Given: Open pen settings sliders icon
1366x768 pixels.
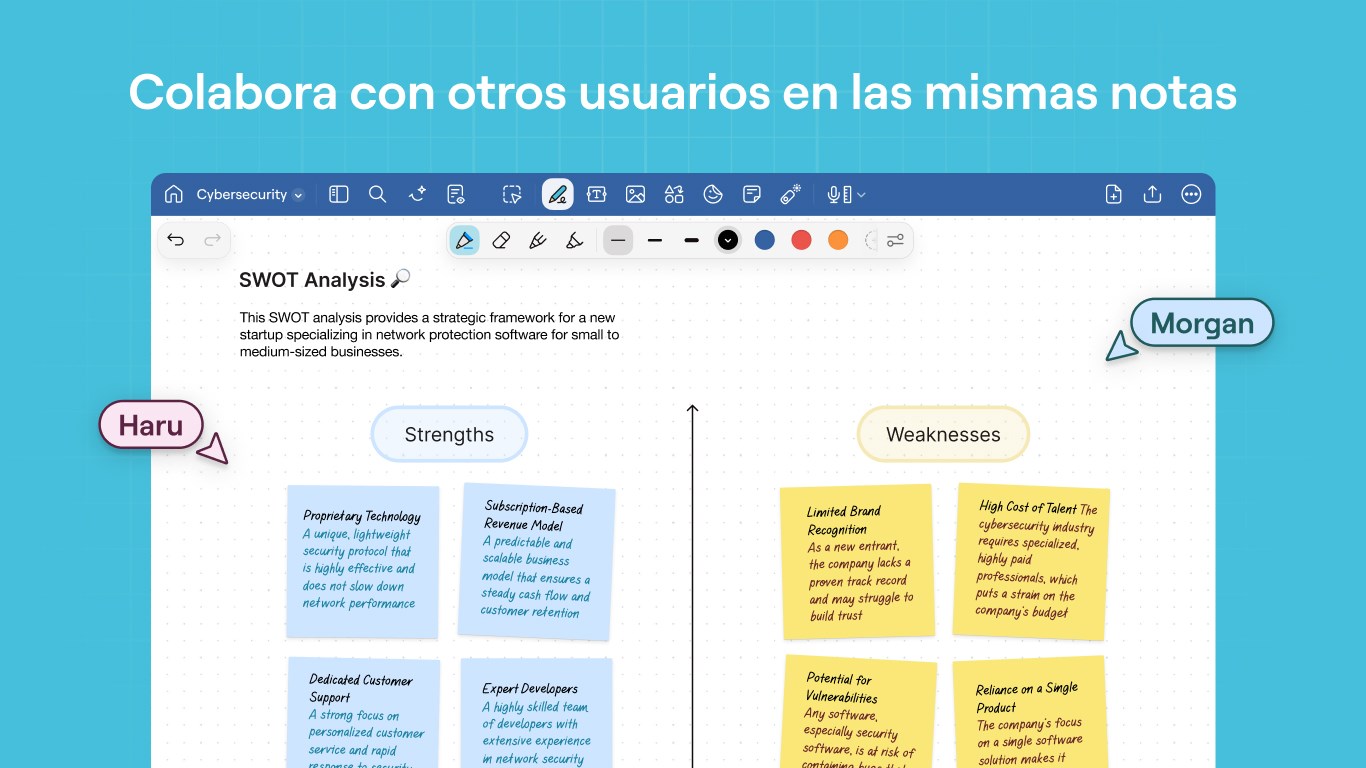Looking at the screenshot, I should [x=895, y=240].
